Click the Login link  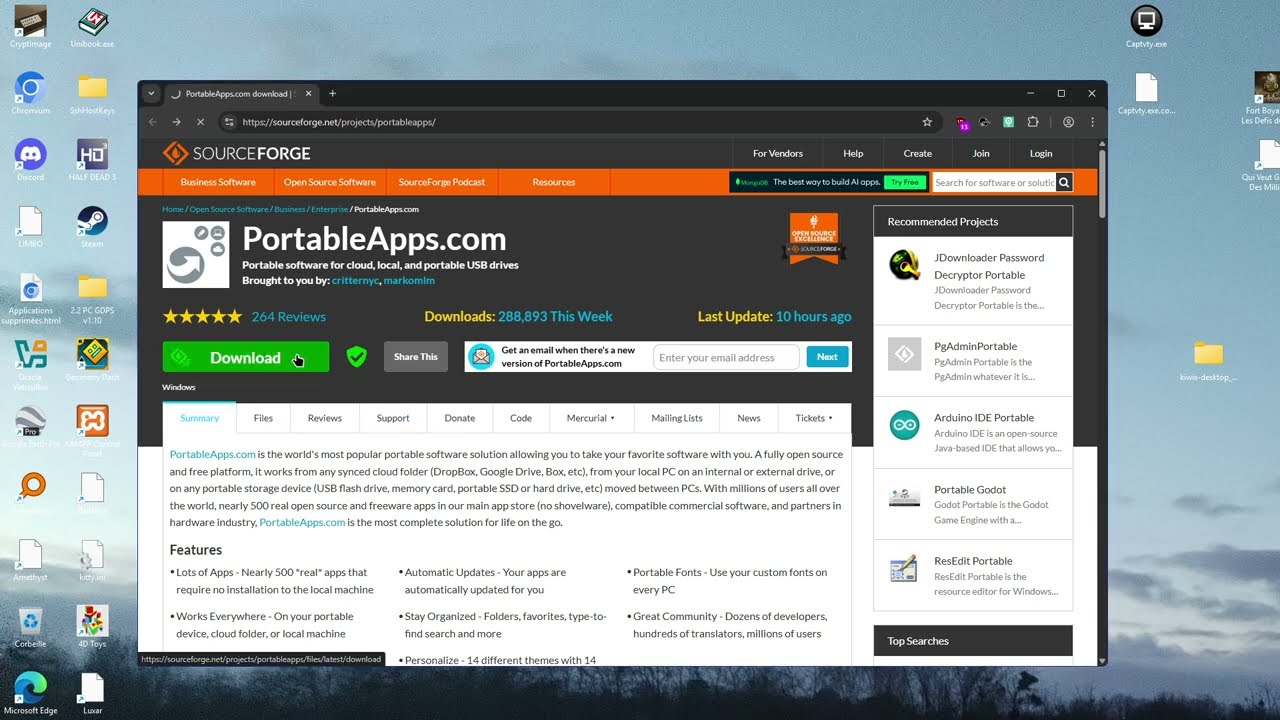point(1041,153)
